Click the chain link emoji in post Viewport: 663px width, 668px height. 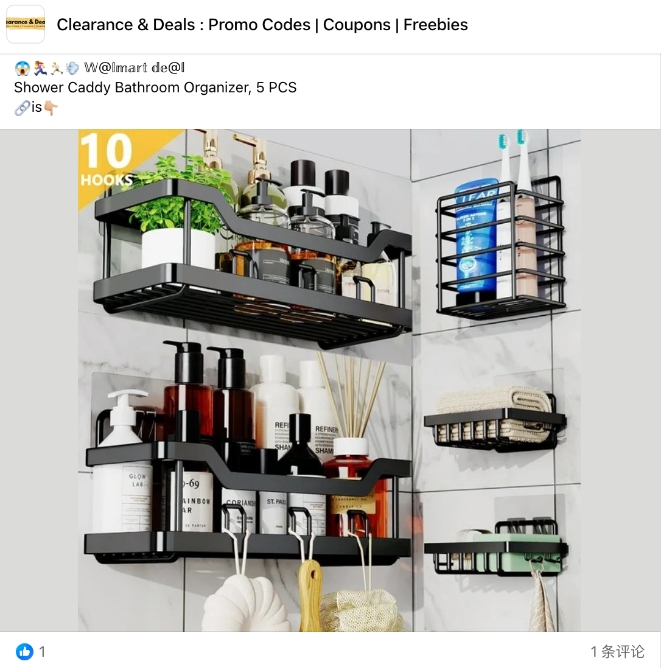click(22, 108)
